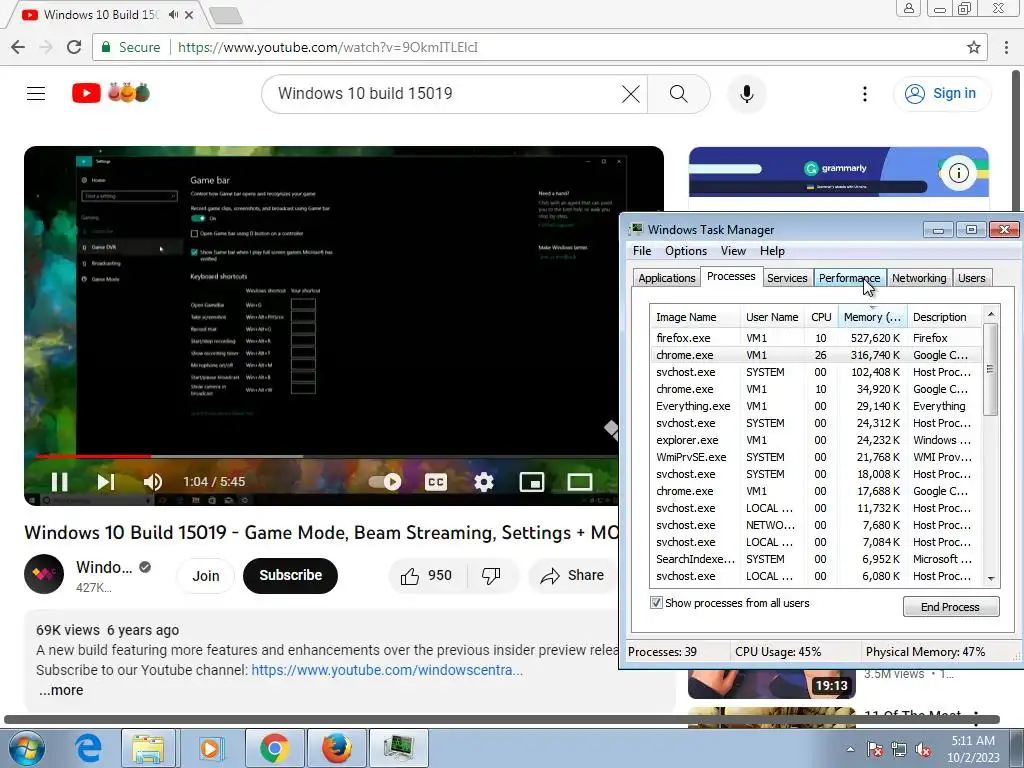Show hidden tray icons arrow
This screenshot has height=768, width=1024.
[x=850, y=749]
